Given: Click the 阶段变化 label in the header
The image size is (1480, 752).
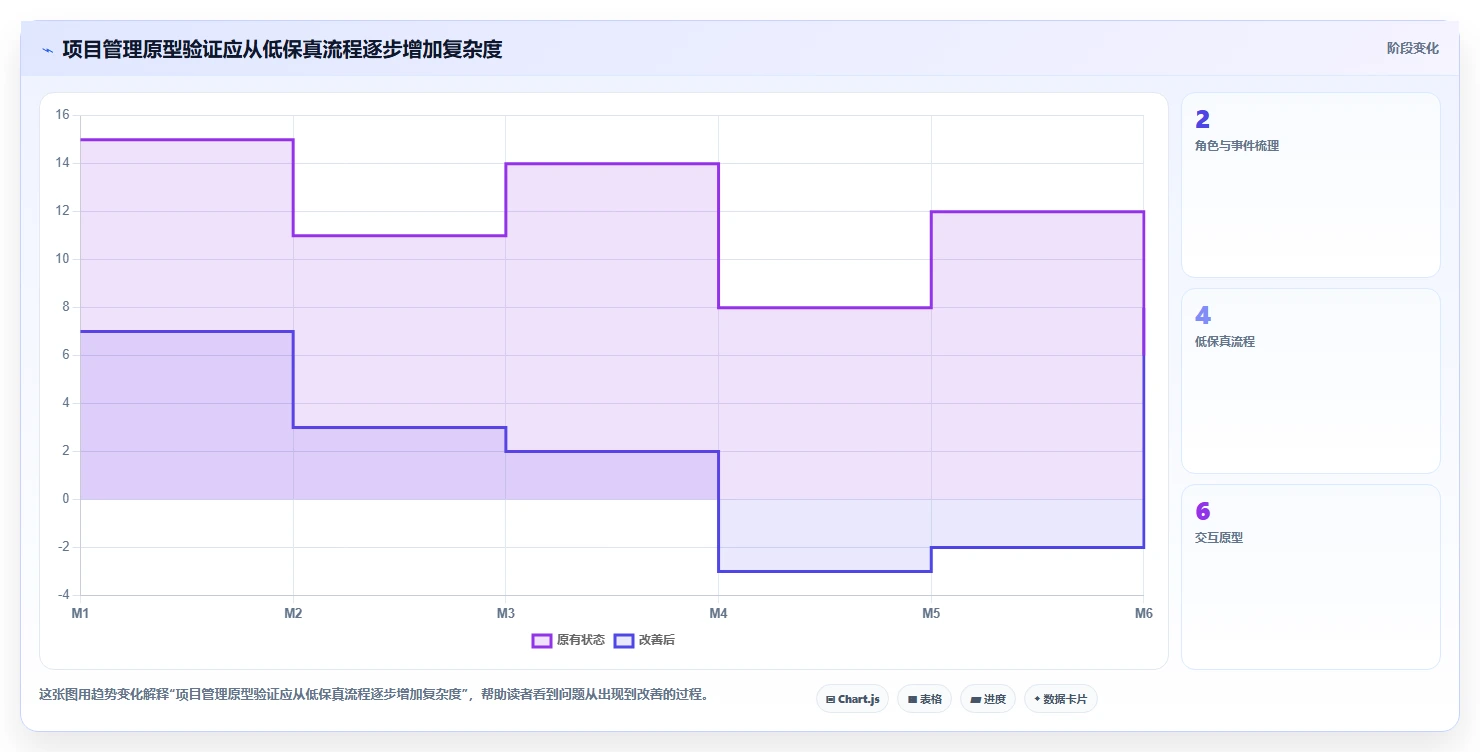Looking at the screenshot, I should 1413,48.
